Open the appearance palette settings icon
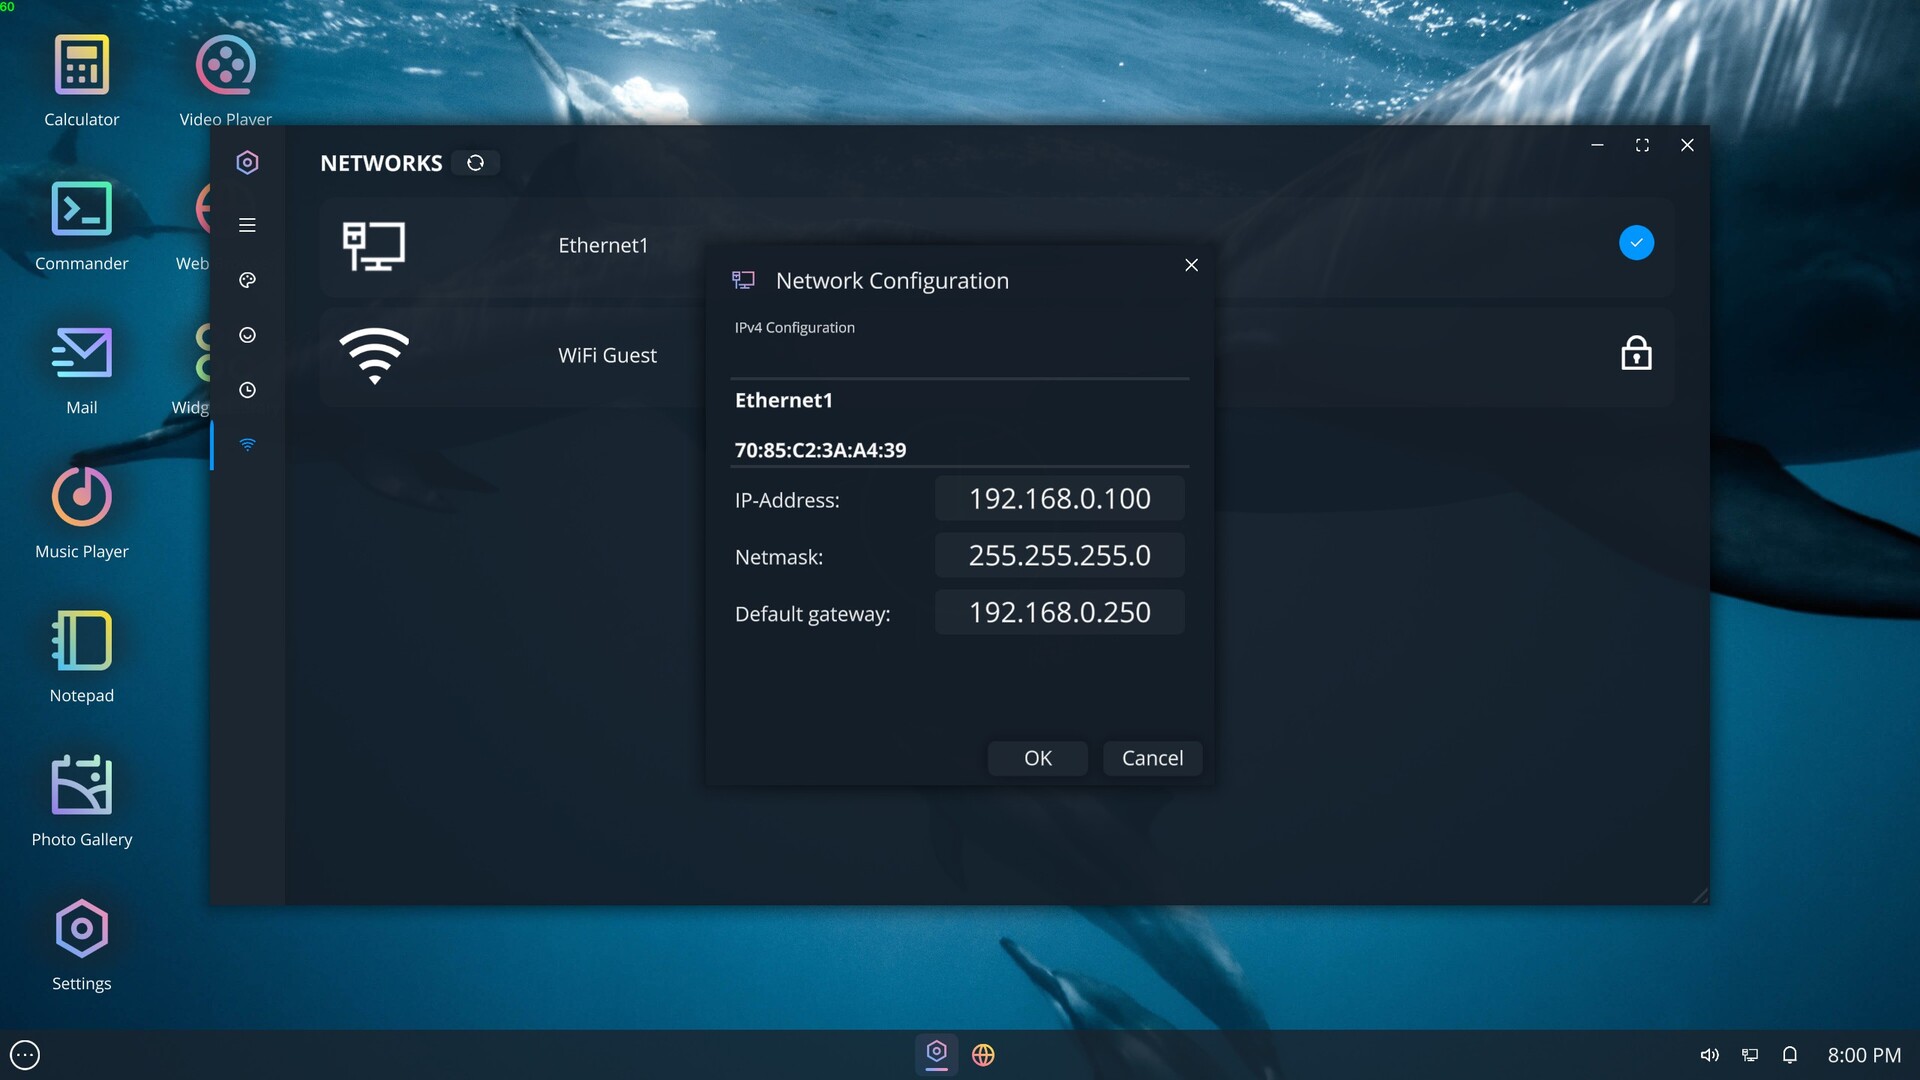1920x1080 pixels. click(x=247, y=280)
